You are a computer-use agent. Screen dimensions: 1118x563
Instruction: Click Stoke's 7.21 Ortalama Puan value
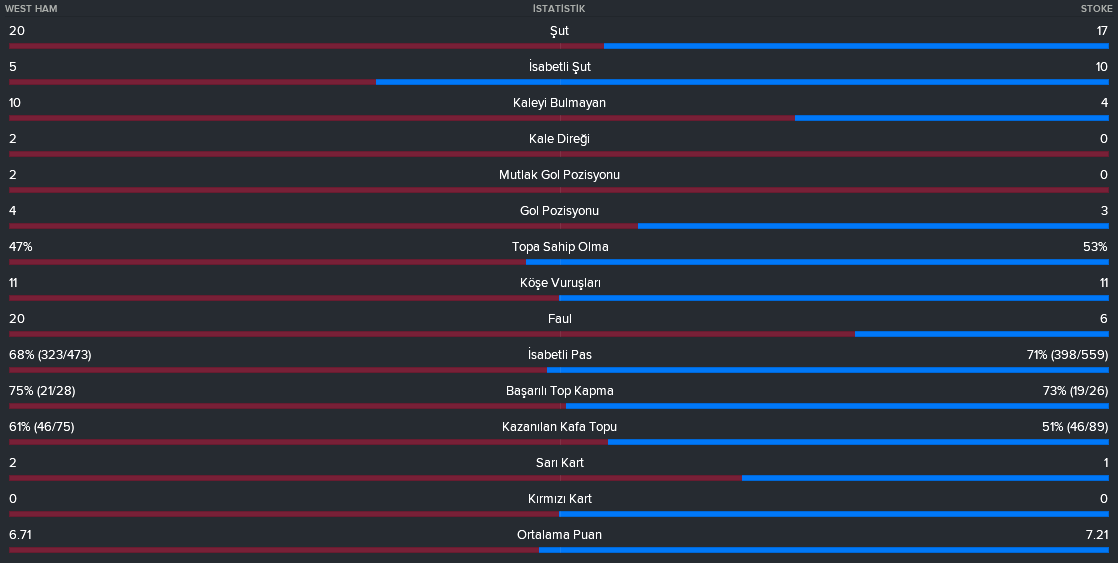1097,534
